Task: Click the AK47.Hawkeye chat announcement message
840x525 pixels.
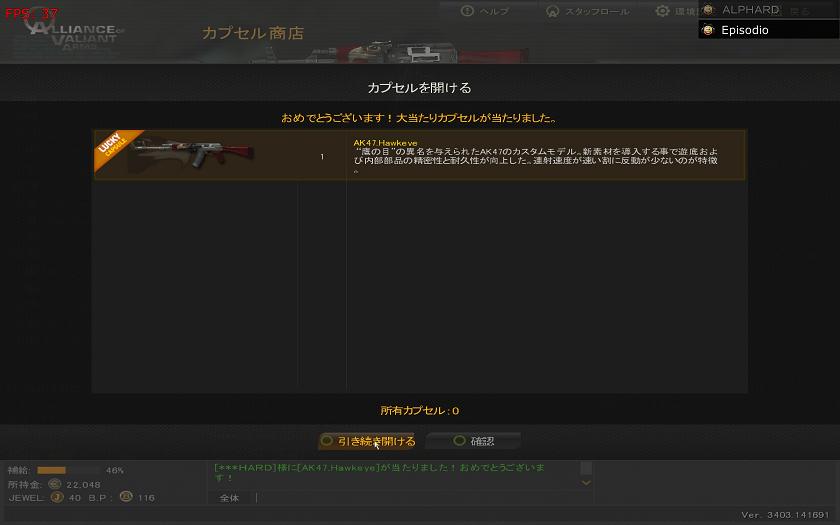Action: click(x=379, y=472)
